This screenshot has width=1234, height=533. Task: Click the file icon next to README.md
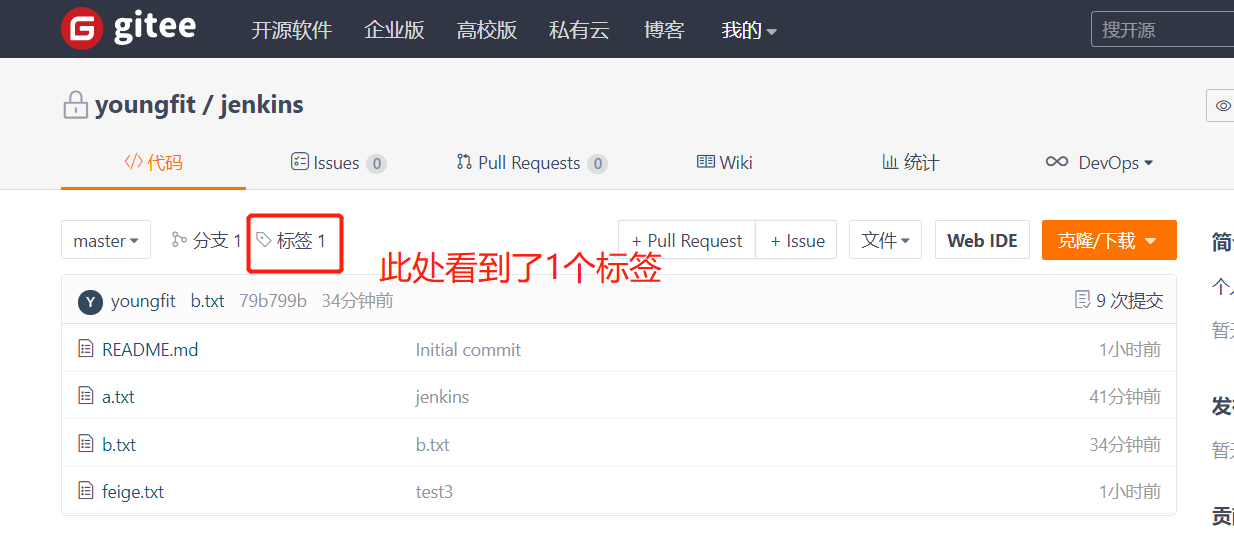(86, 349)
